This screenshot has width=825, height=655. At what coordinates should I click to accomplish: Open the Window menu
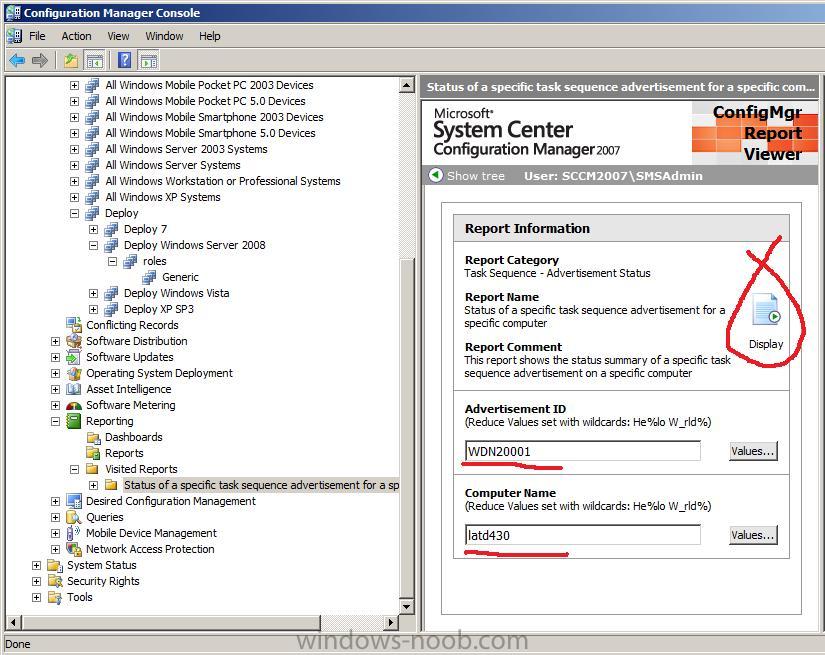tap(164, 36)
